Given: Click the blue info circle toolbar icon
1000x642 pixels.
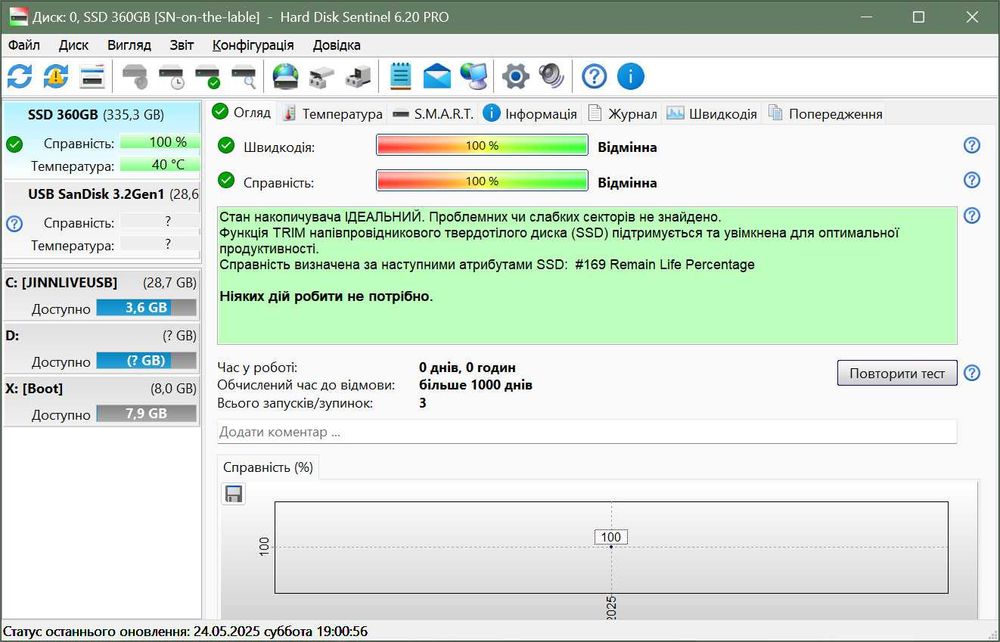Looking at the screenshot, I should tap(631, 77).
